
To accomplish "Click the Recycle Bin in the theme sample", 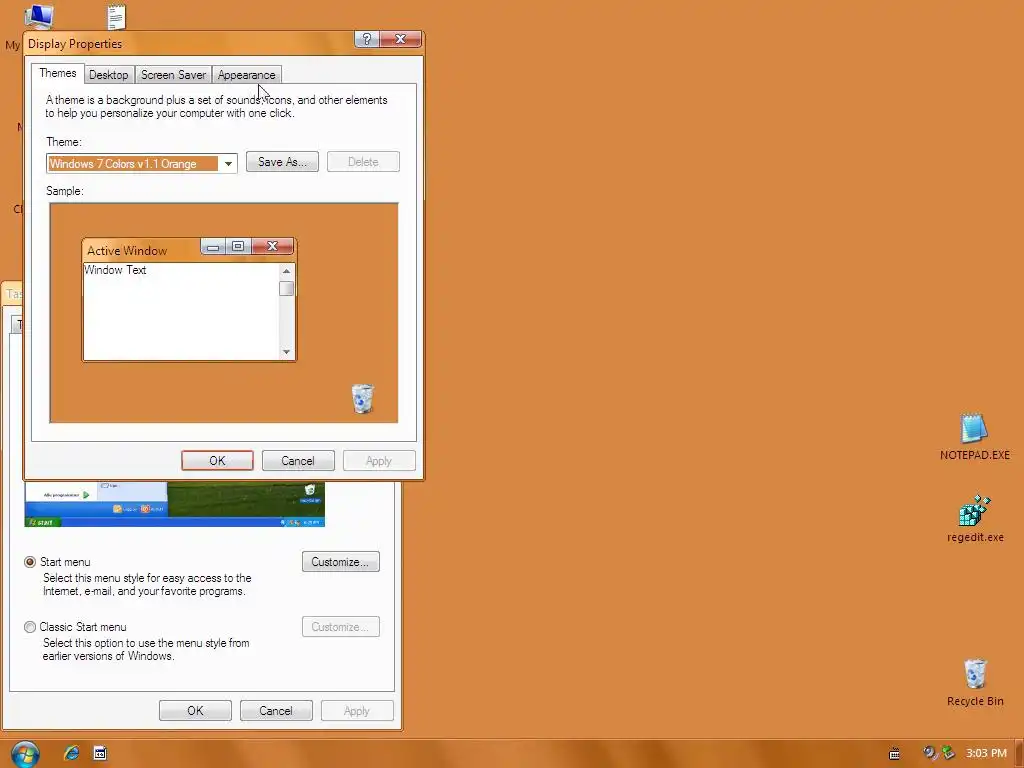I will pos(362,398).
